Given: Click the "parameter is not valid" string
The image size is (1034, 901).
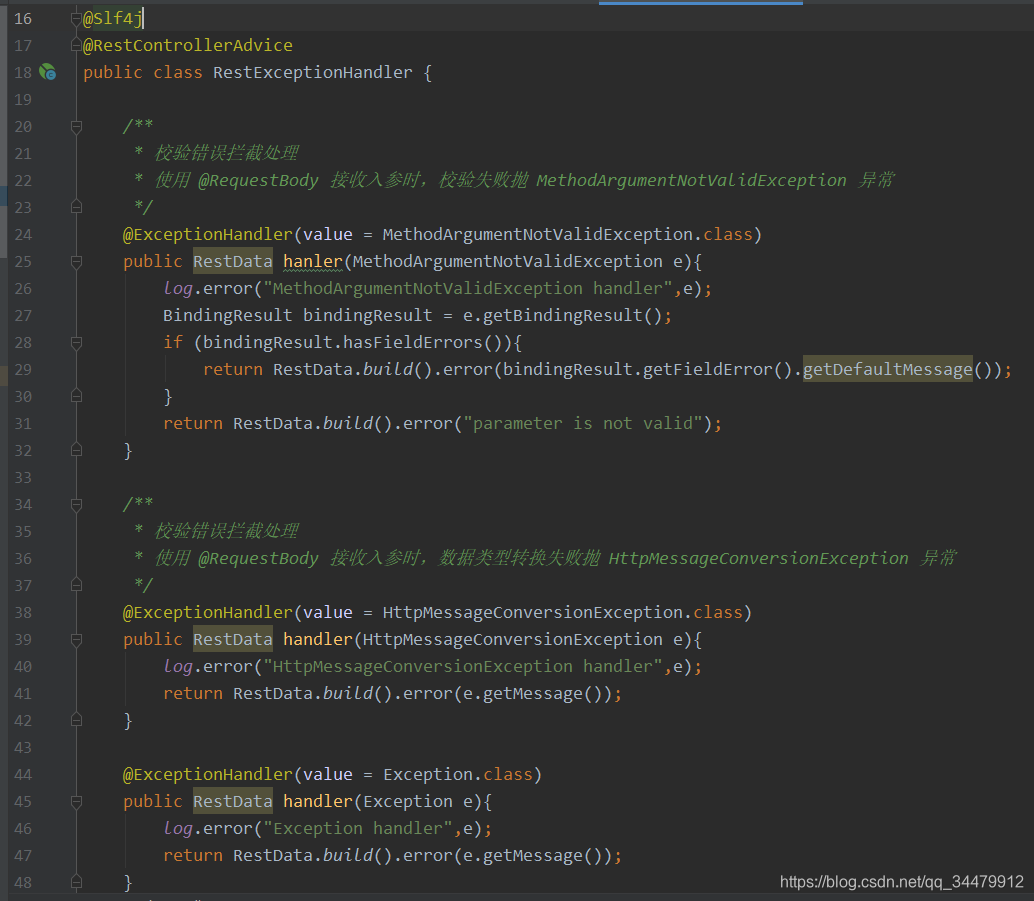Looking at the screenshot, I should click(583, 423).
